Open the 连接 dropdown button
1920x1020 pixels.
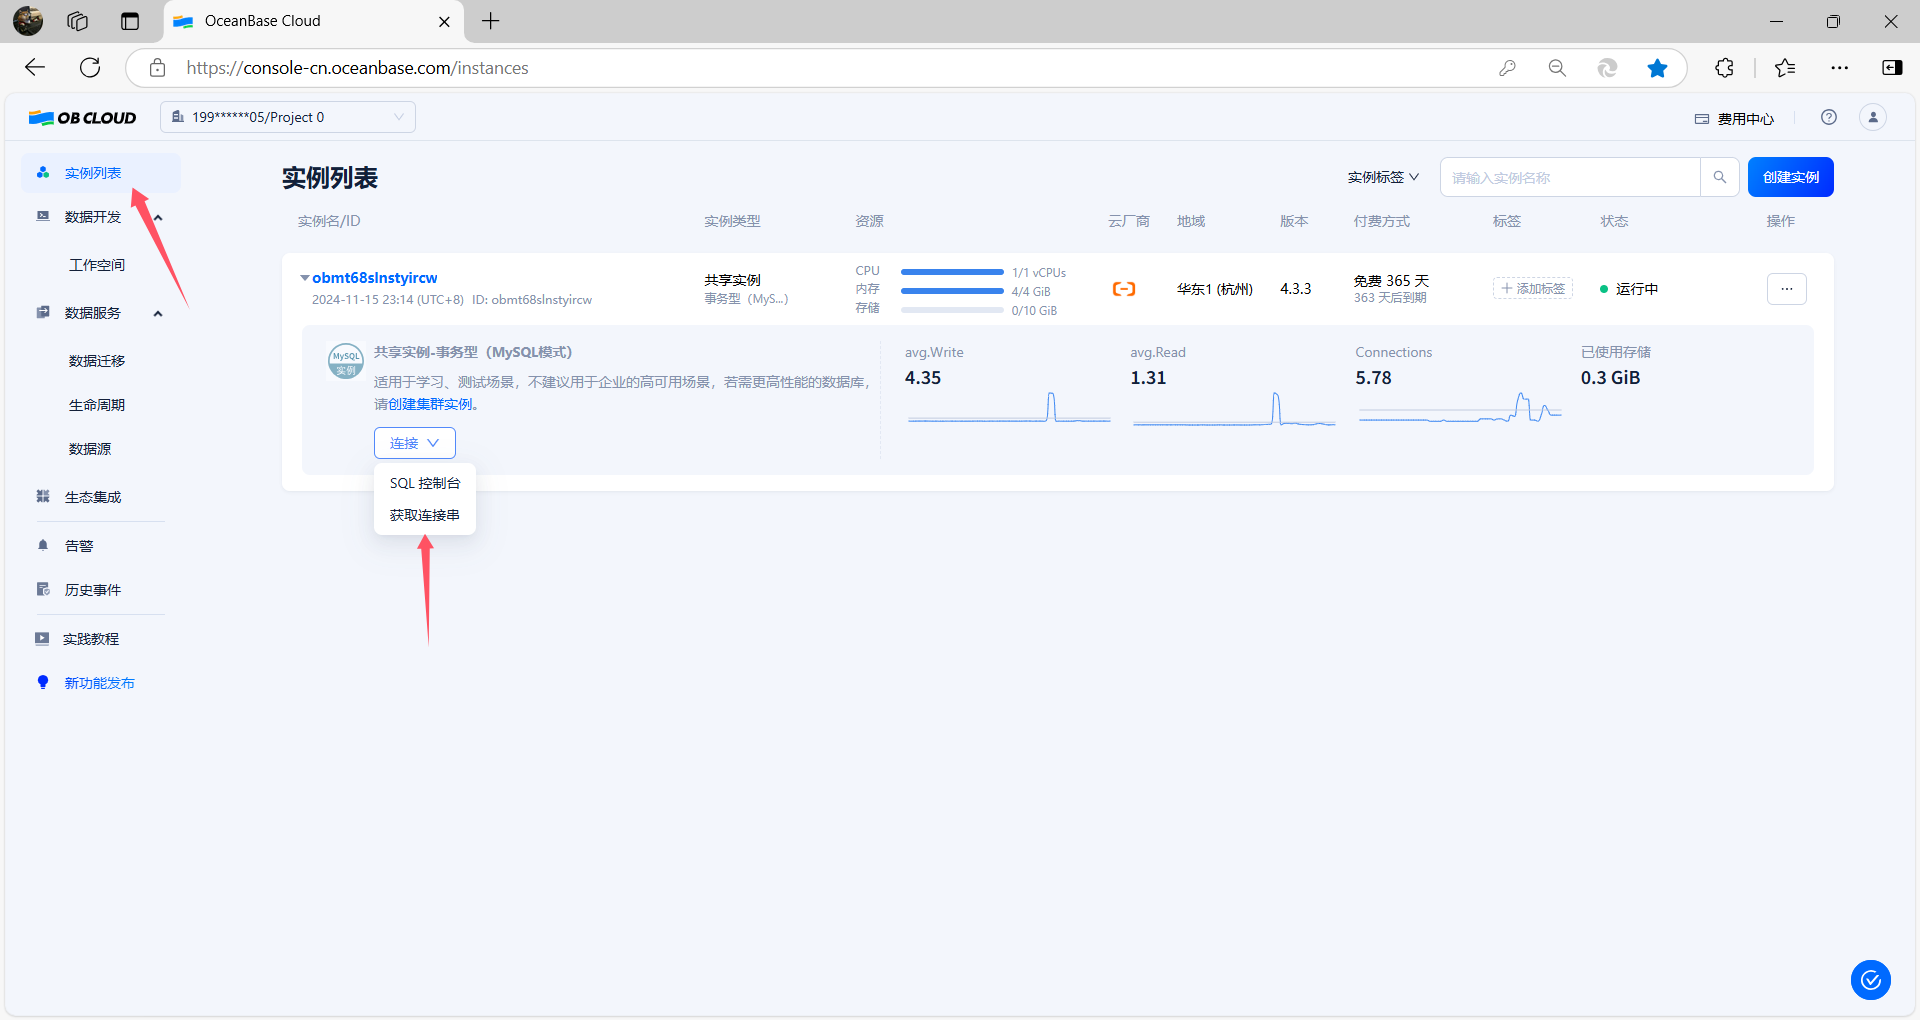click(x=415, y=443)
